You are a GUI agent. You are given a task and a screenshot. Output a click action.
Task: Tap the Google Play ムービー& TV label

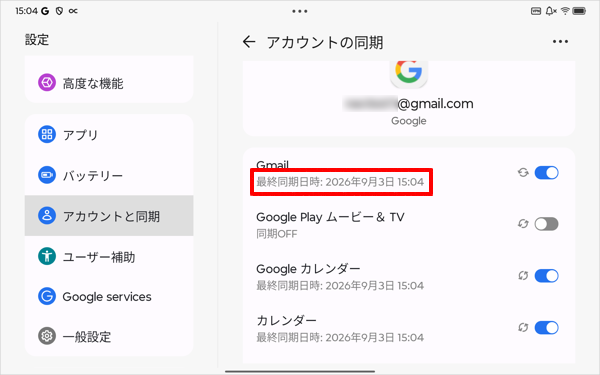pos(330,217)
